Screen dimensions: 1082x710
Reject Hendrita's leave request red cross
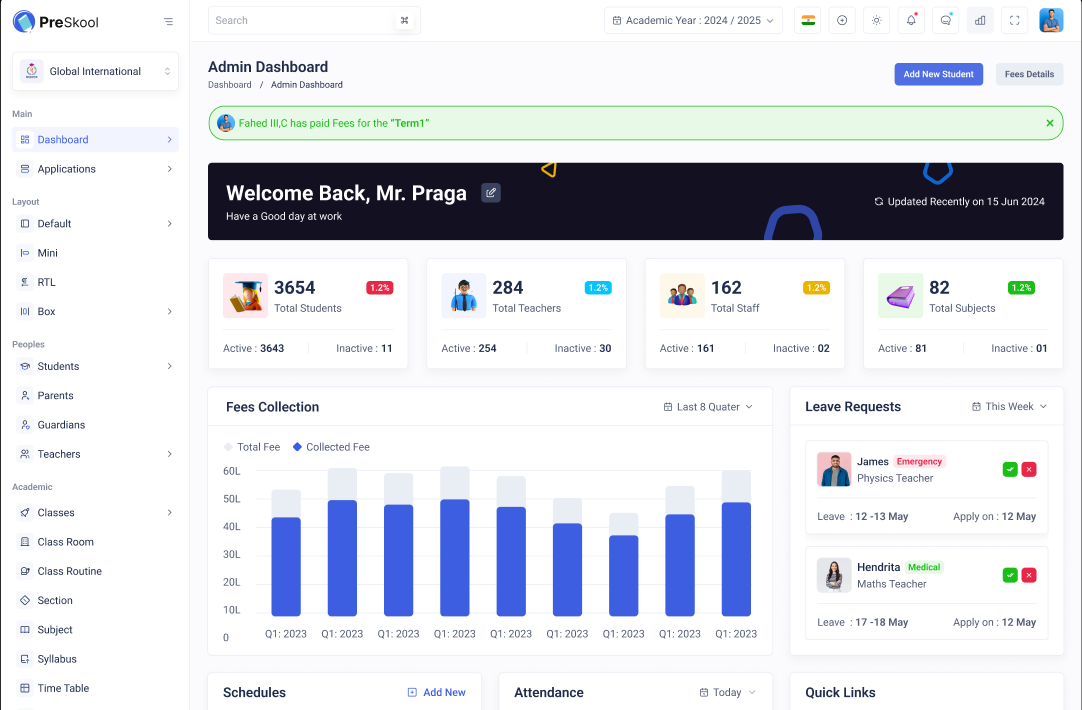point(1029,575)
